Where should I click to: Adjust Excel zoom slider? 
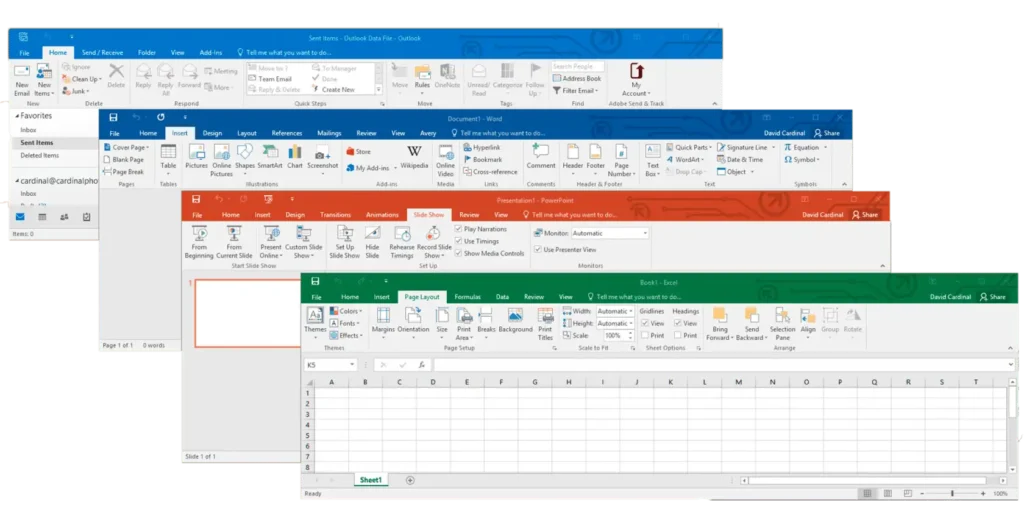(x=952, y=494)
